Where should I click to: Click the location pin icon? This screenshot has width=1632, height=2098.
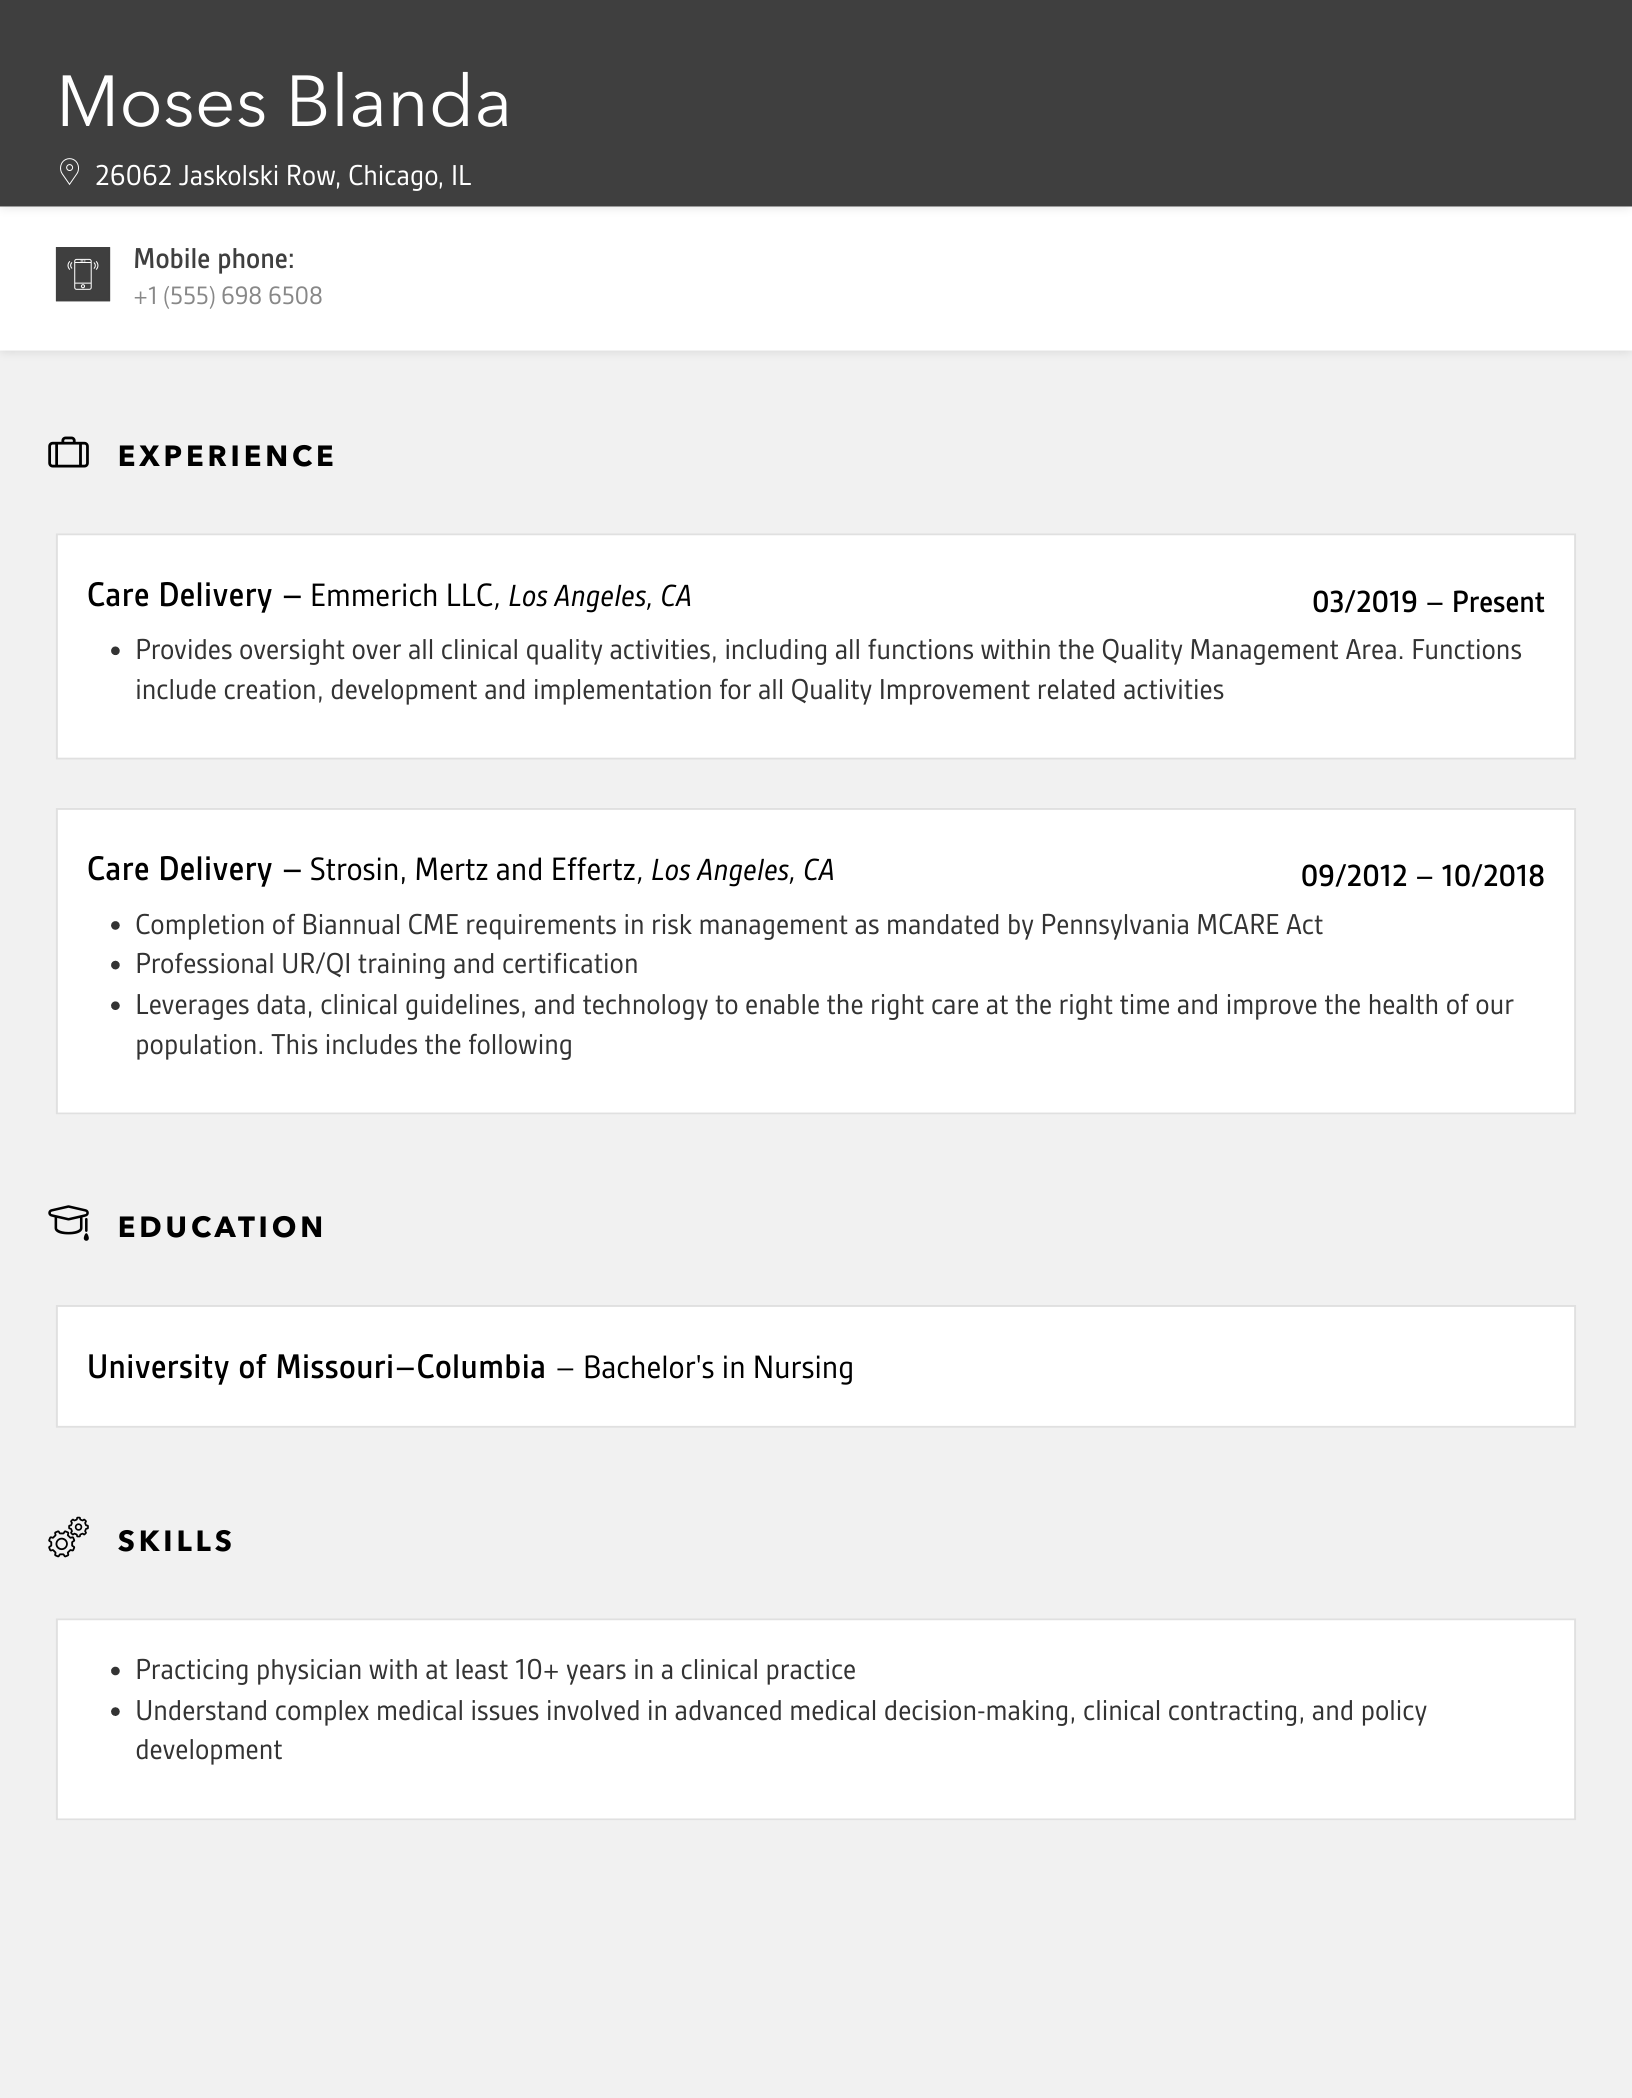pyautogui.click(x=69, y=172)
